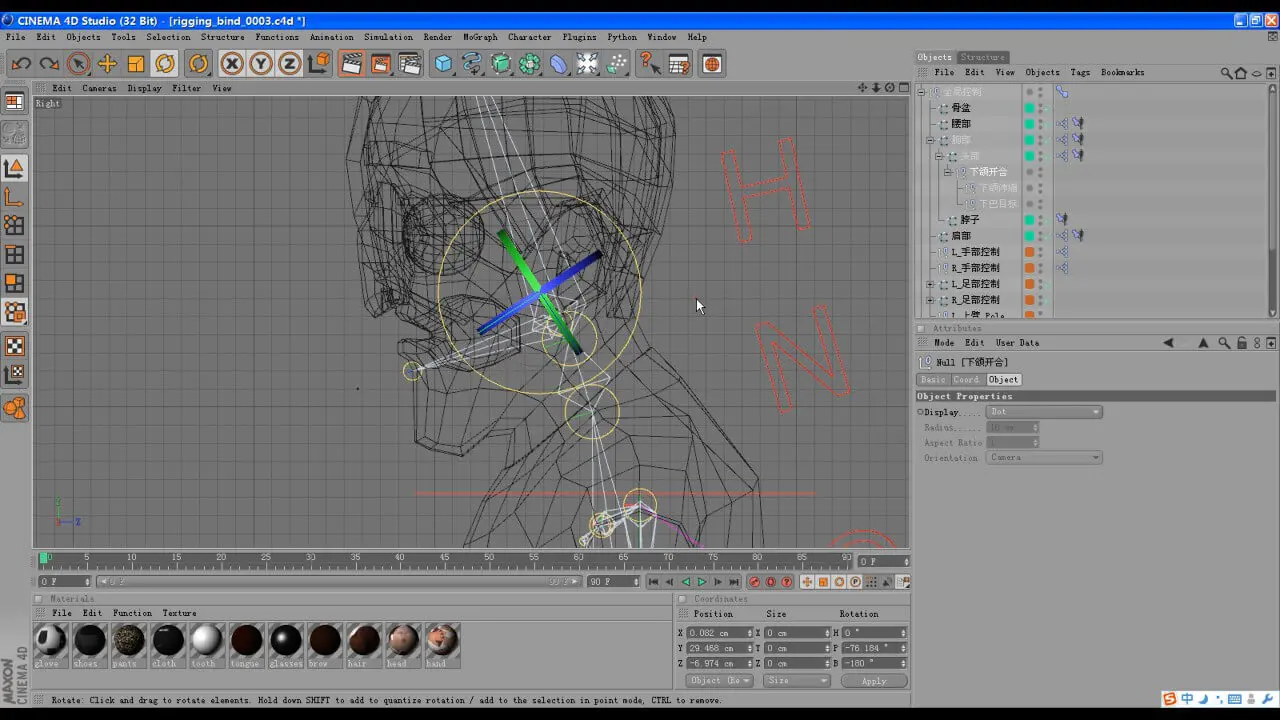This screenshot has width=1280, height=720.
Task: Click the Undo arrow icon
Action: 21,64
